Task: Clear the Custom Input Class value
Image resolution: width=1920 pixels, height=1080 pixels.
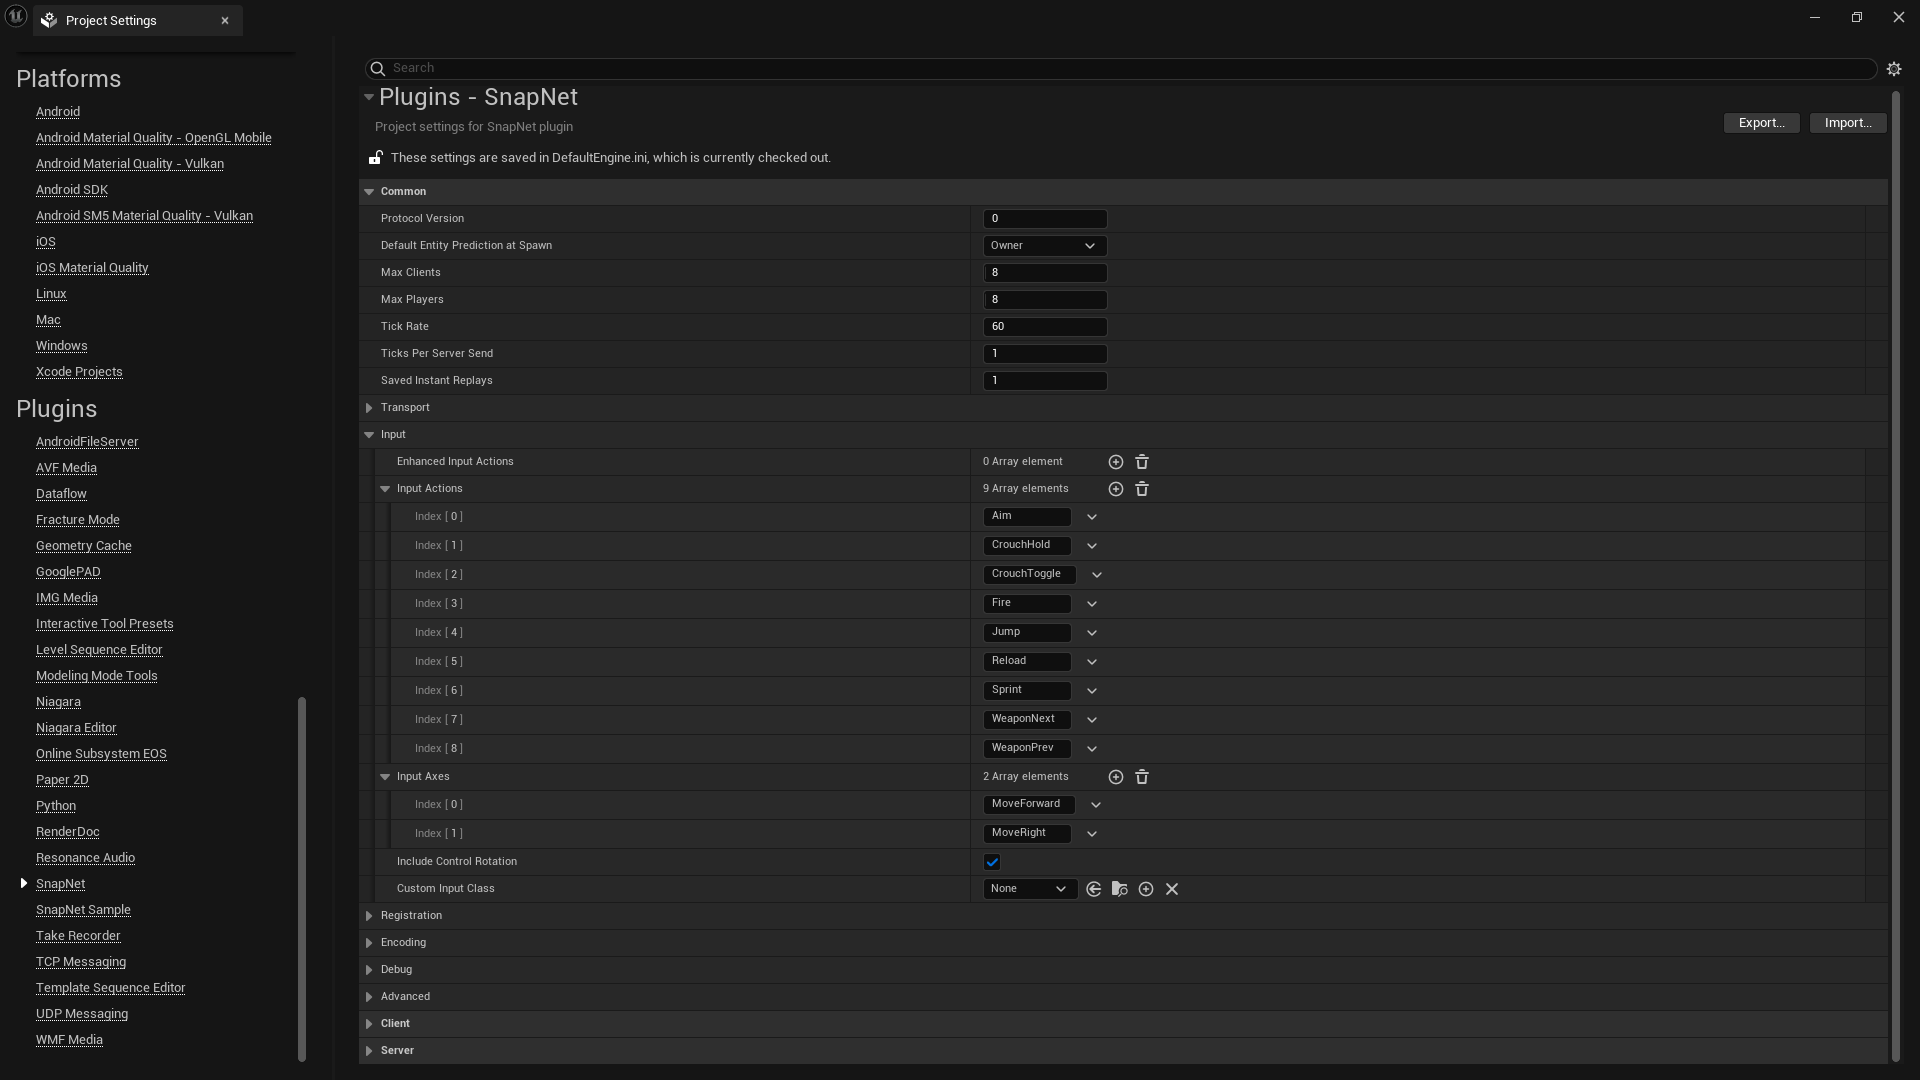Action: click(x=1171, y=889)
